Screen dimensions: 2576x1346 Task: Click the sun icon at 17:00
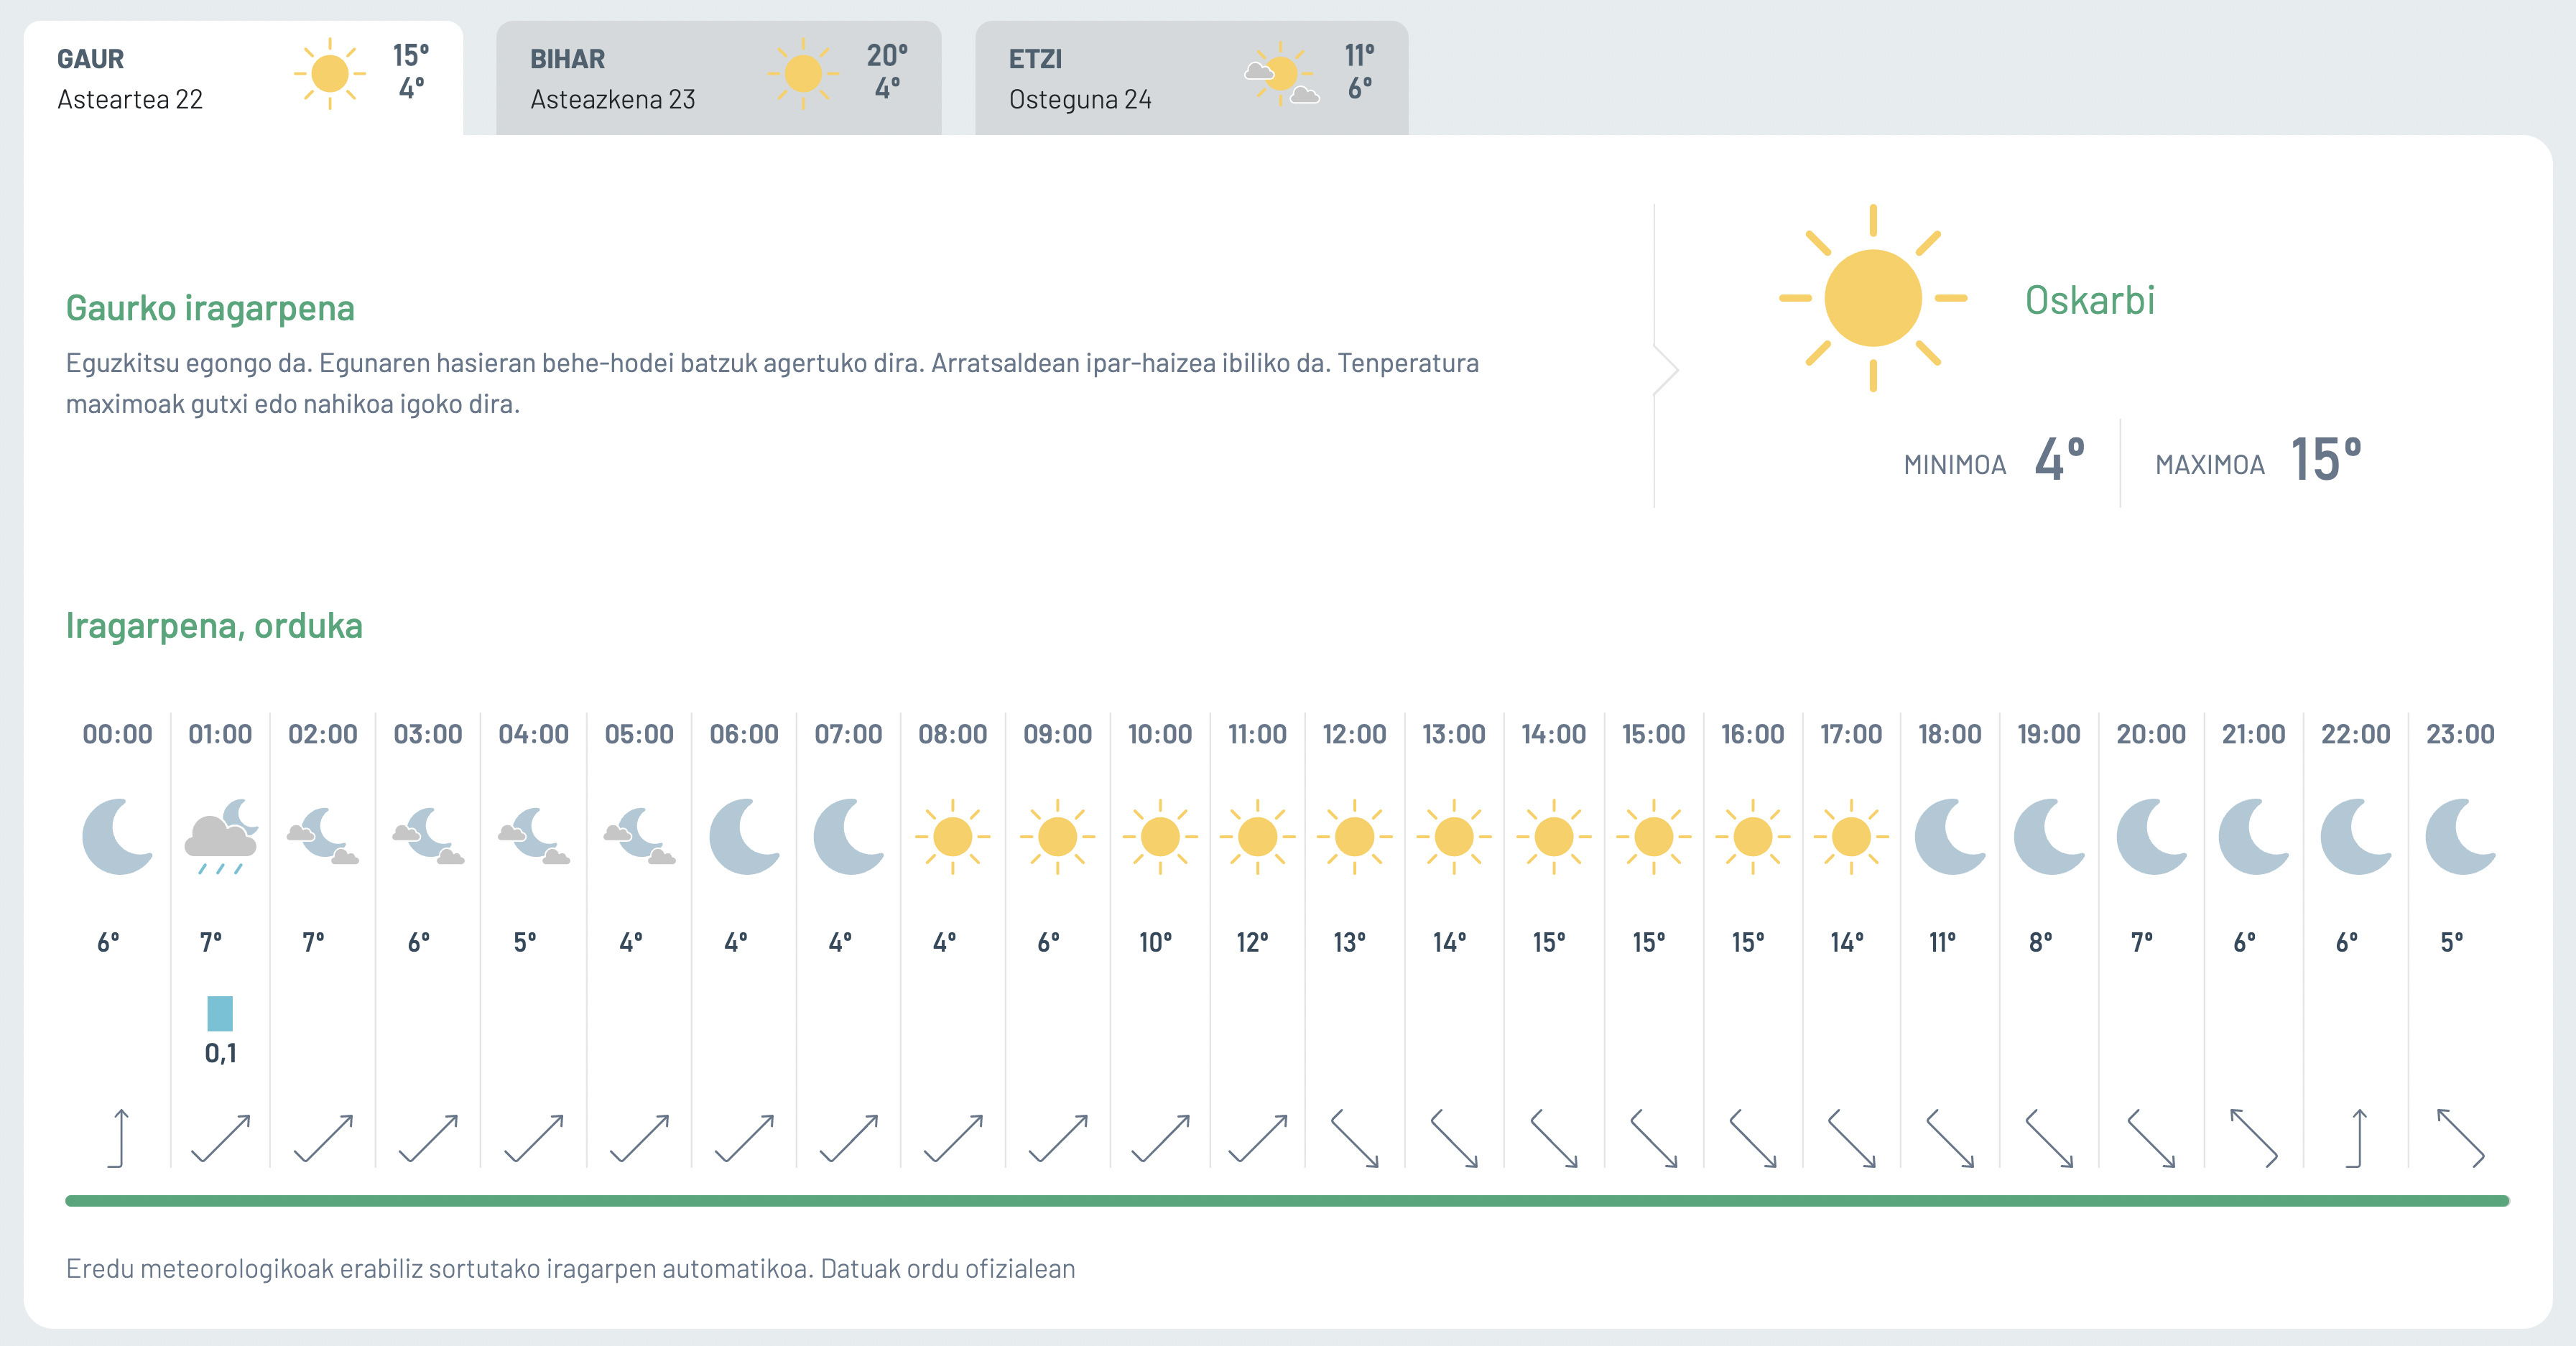pyautogui.click(x=1851, y=837)
